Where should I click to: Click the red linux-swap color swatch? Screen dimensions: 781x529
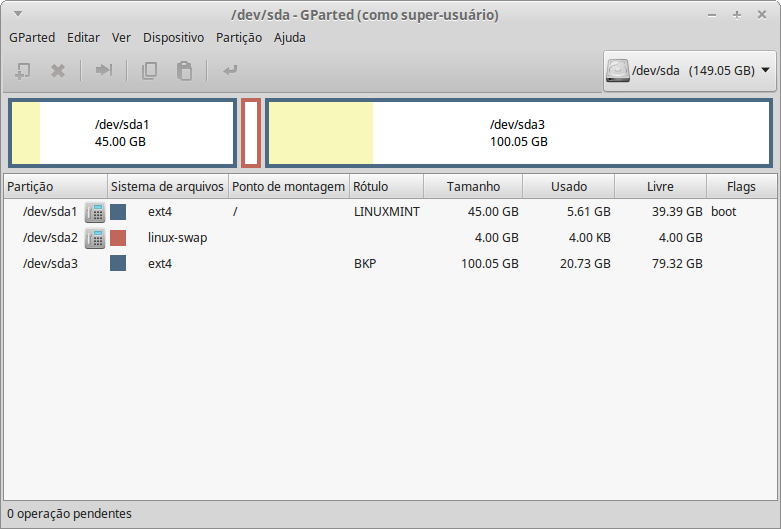point(118,238)
